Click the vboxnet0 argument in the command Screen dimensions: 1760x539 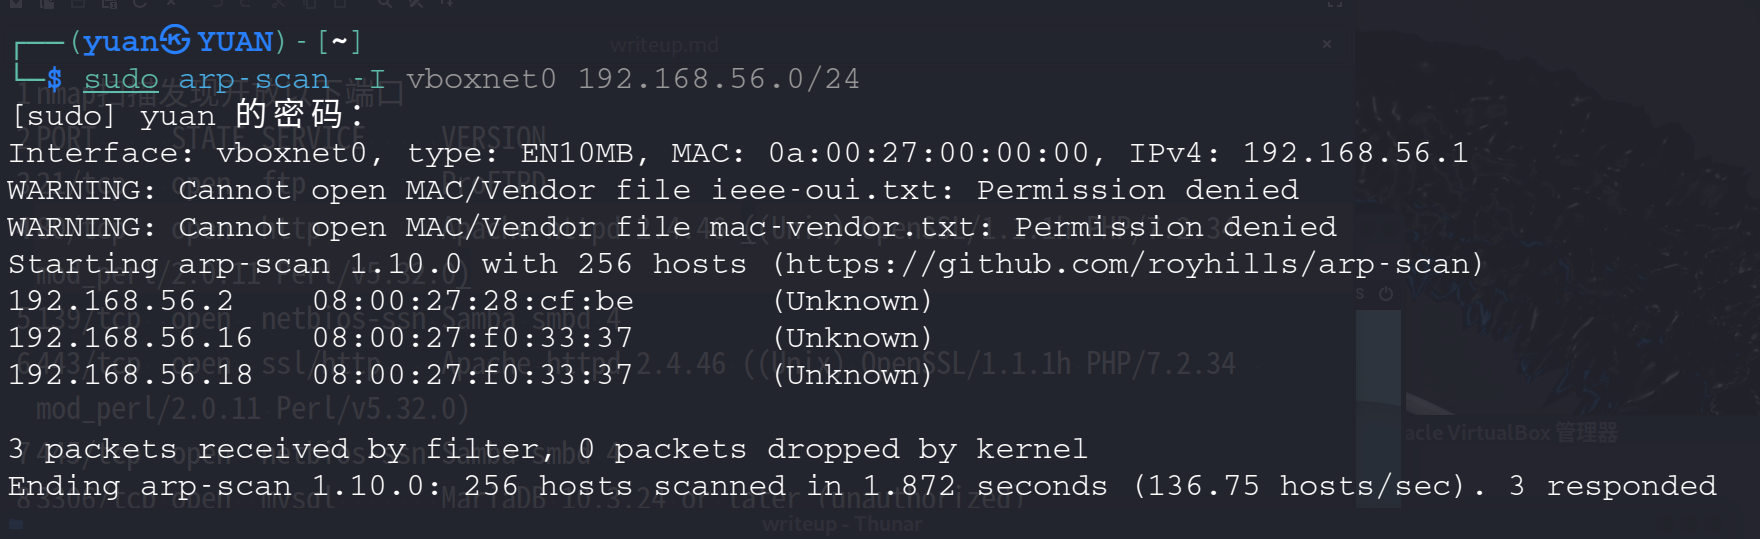pyautogui.click(x=481, y=79)
